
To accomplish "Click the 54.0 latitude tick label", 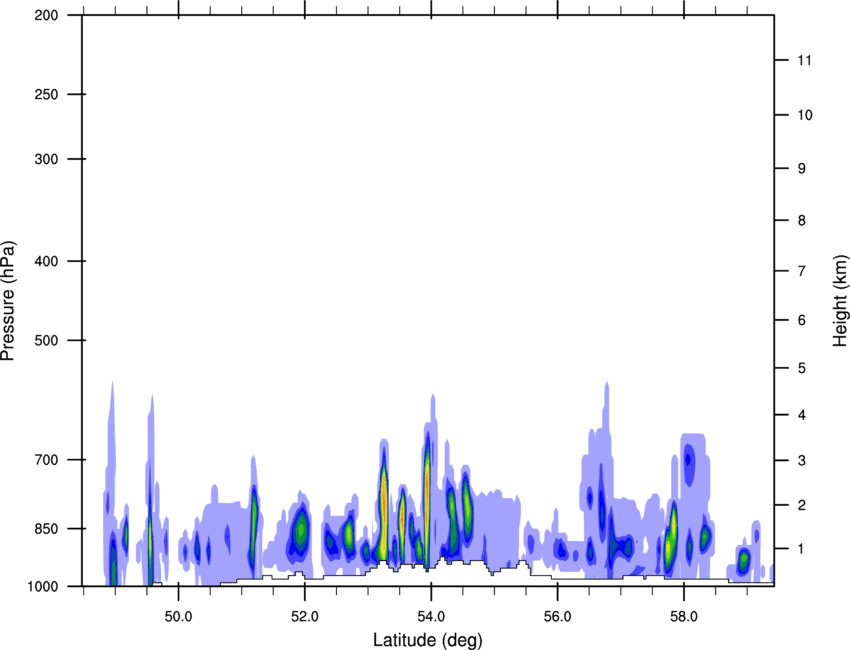I will 431,616.
